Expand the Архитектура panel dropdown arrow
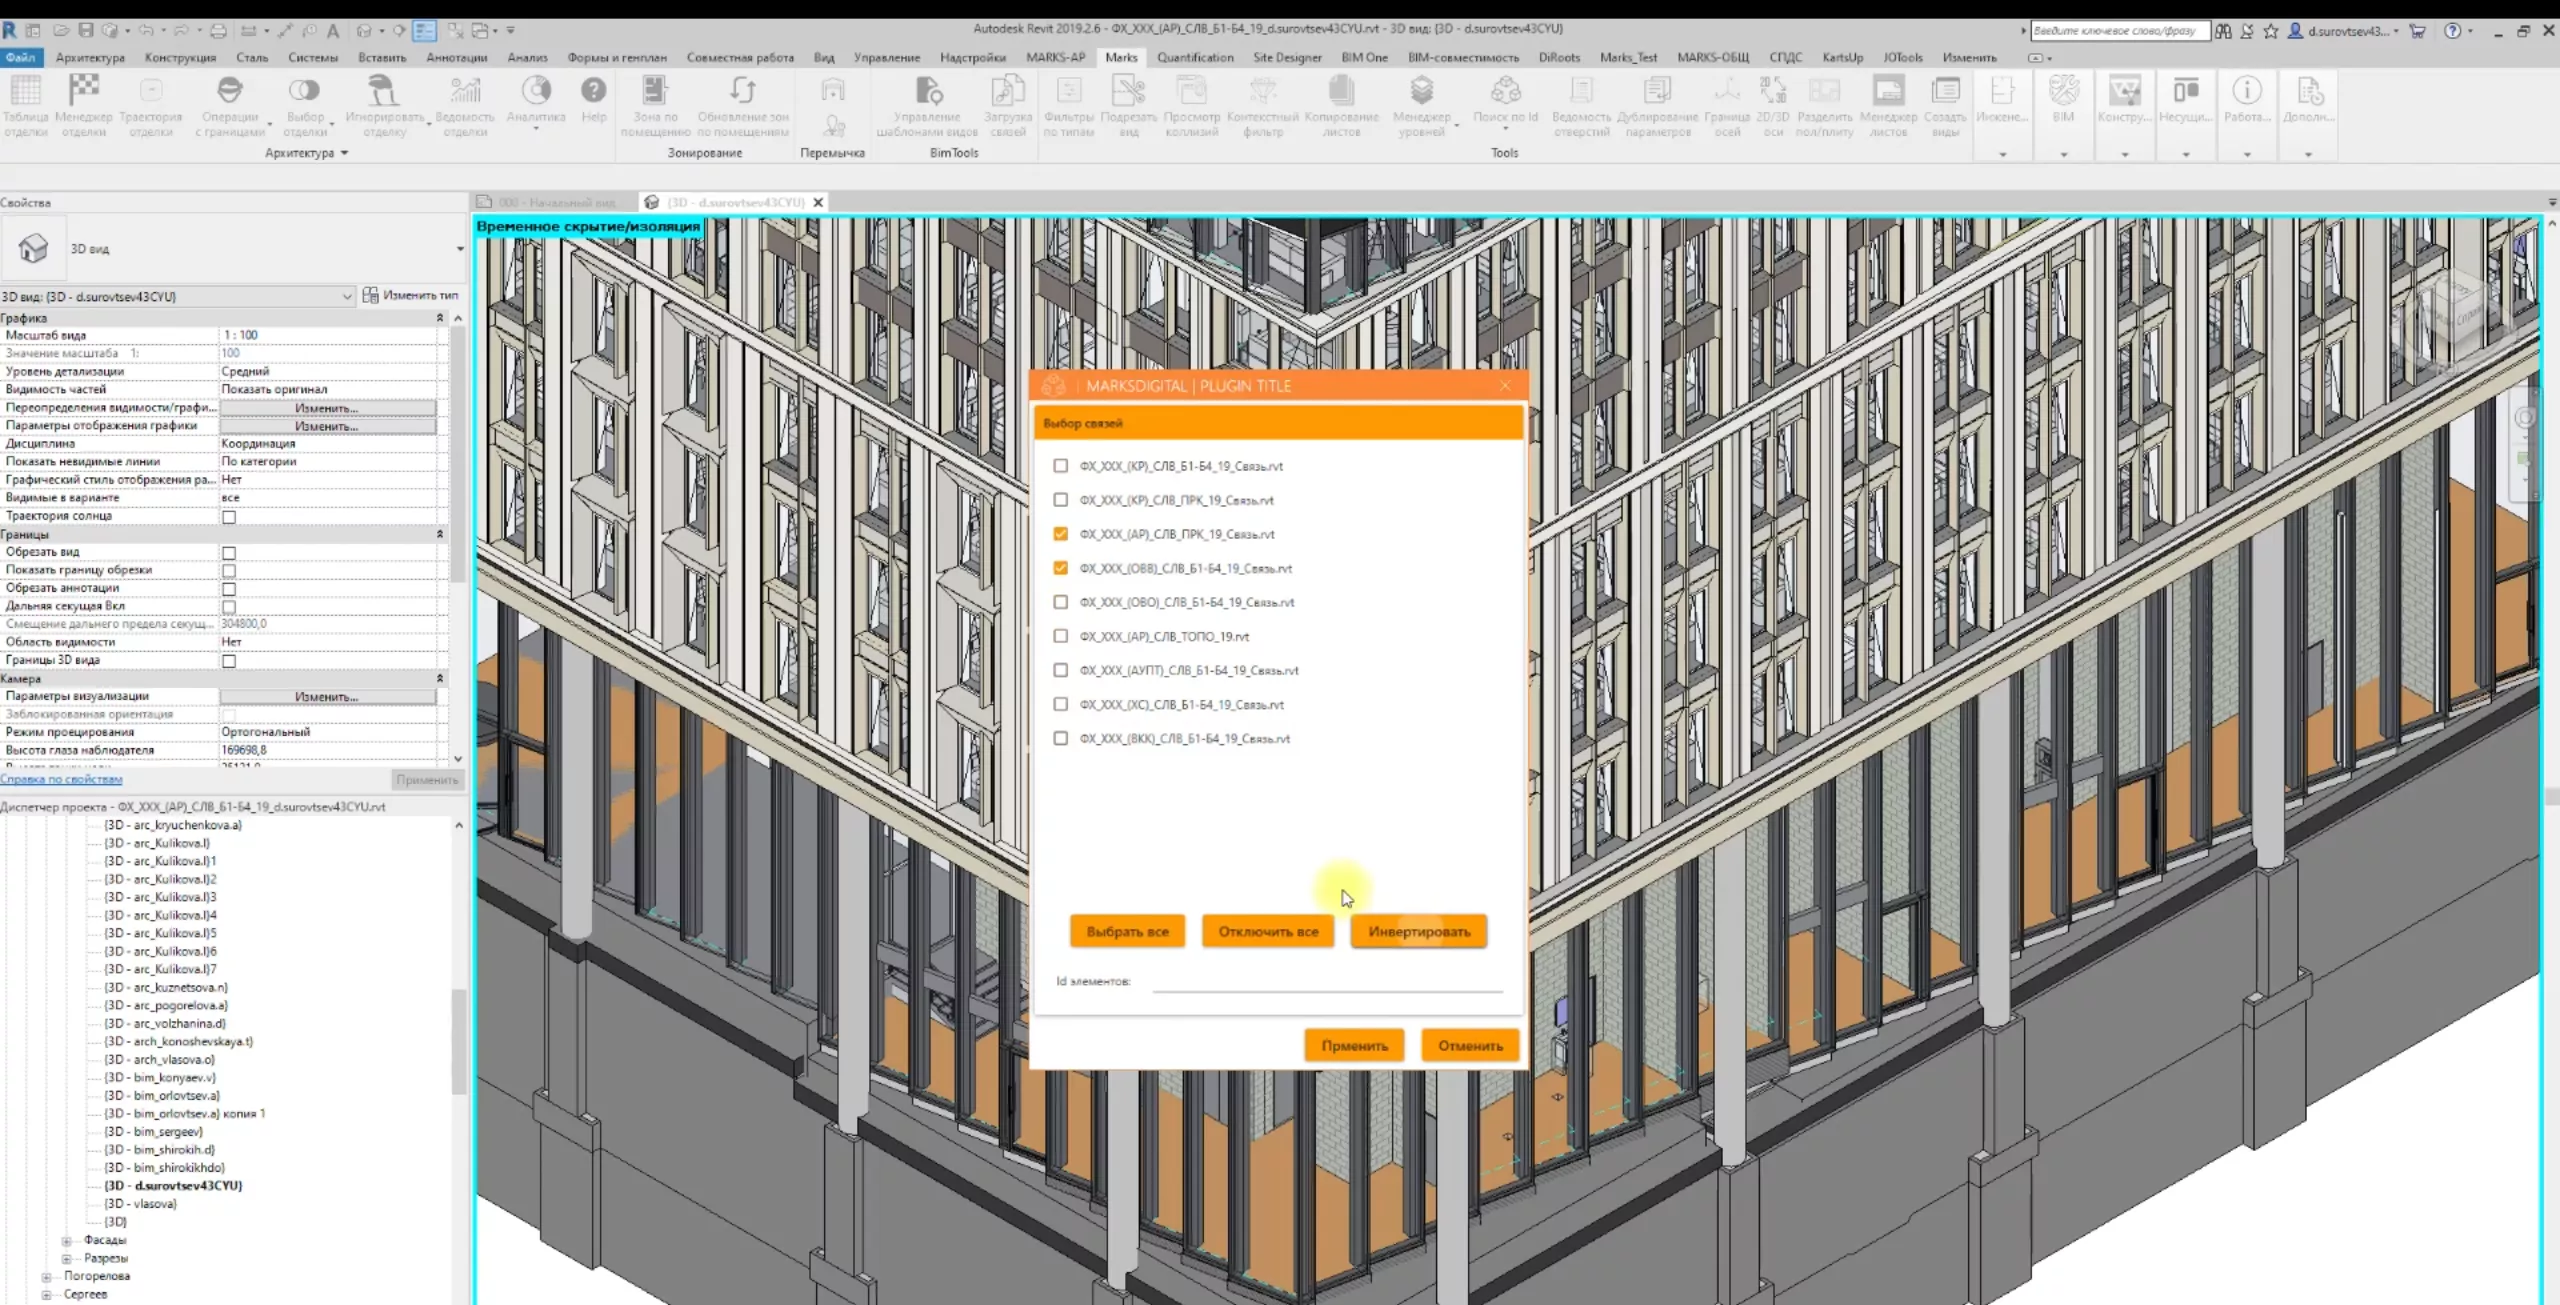The width and height of the screenshot is (2560, 1305). click(x=344, y=153)
